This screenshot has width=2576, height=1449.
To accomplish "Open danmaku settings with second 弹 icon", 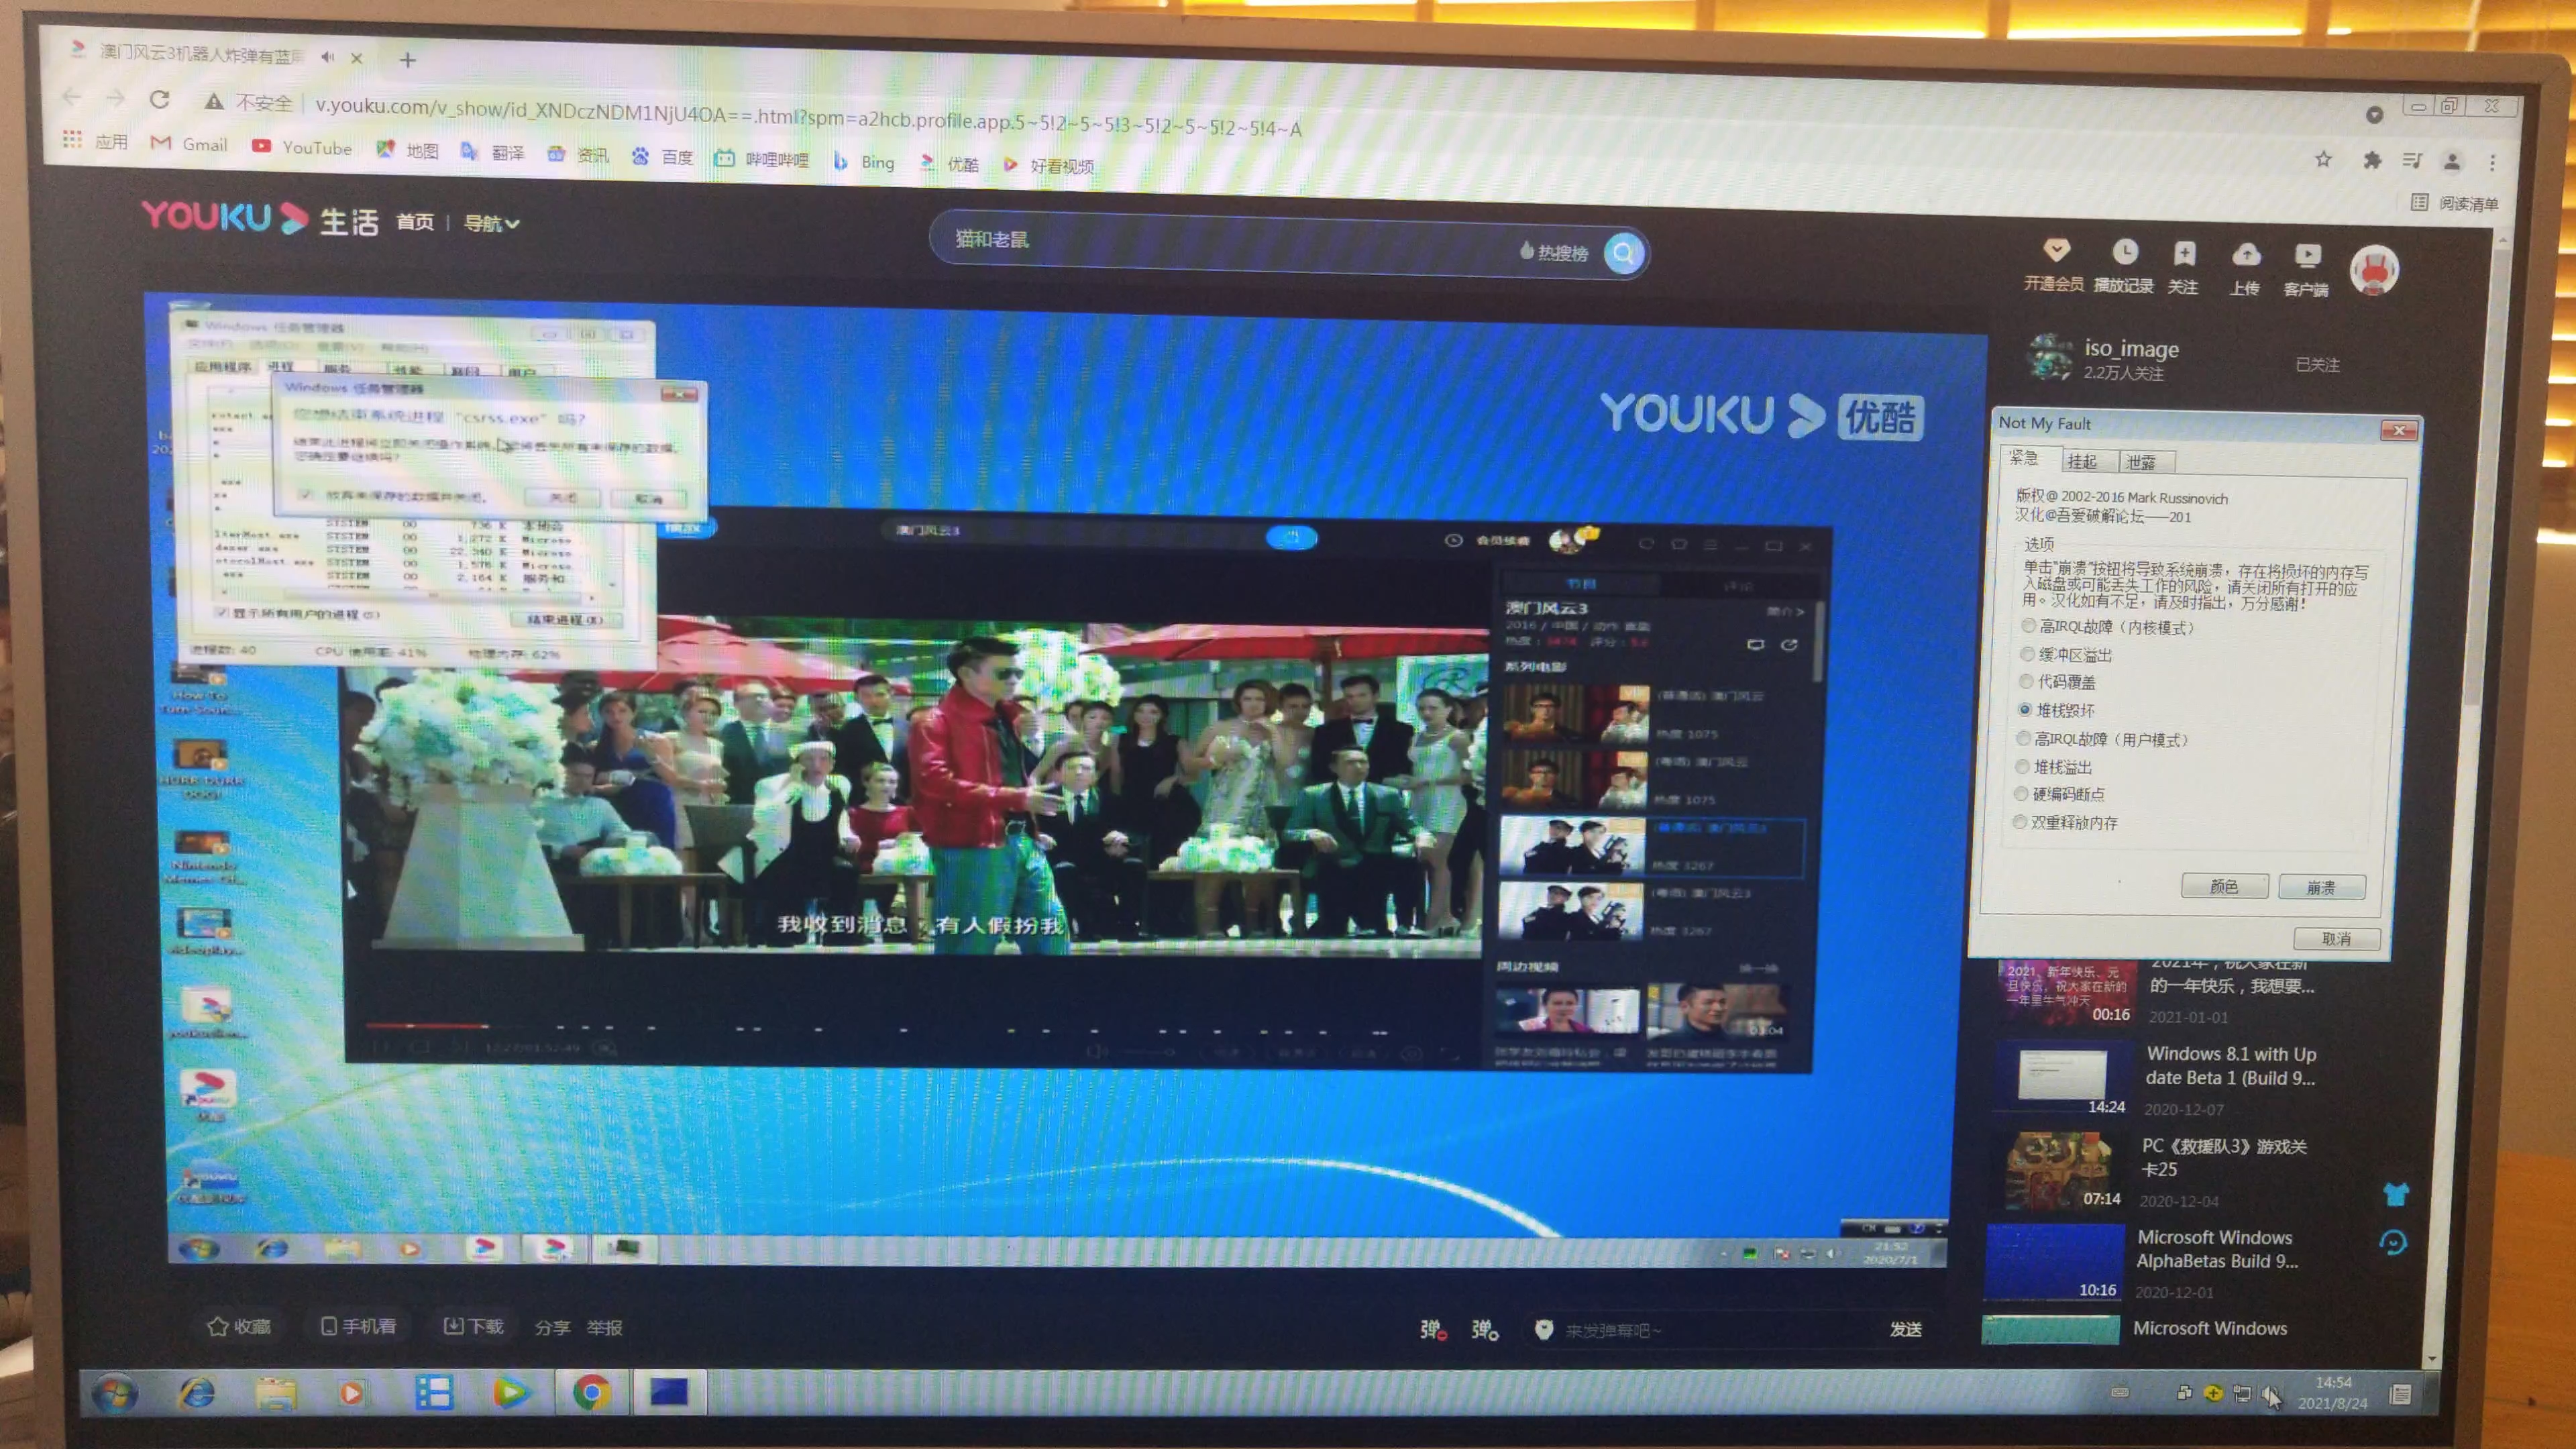I will tap(1484, 1329).
